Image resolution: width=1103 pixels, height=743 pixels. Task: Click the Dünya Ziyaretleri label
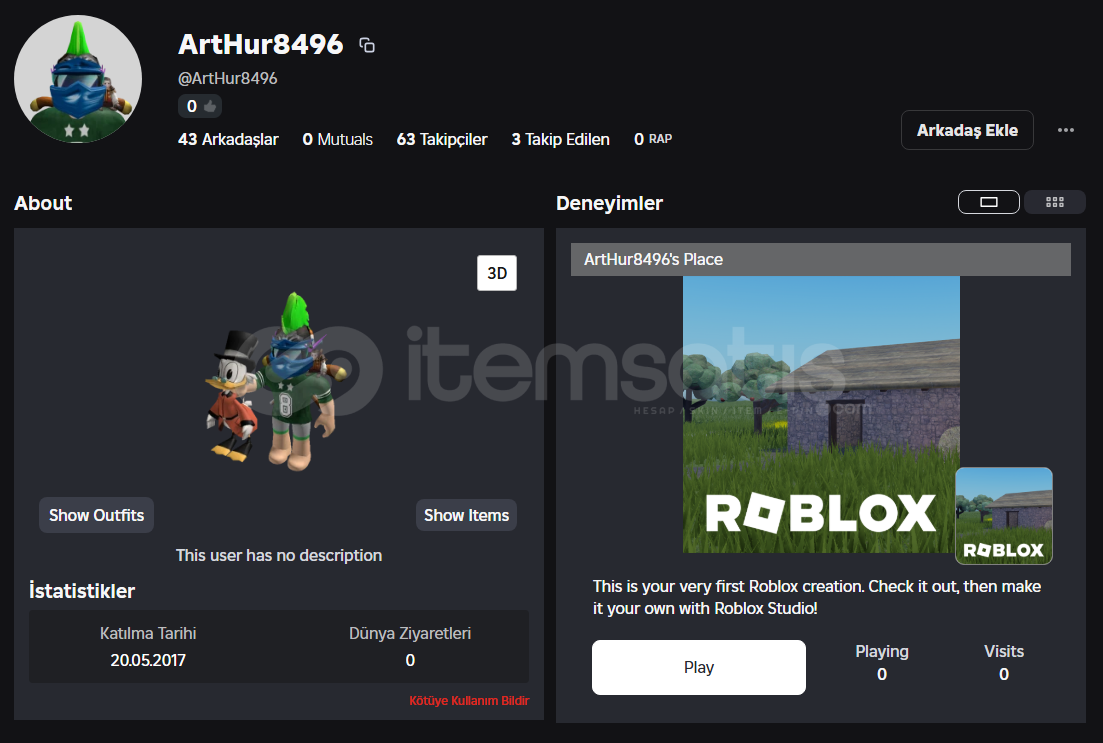tap(410, 633)
